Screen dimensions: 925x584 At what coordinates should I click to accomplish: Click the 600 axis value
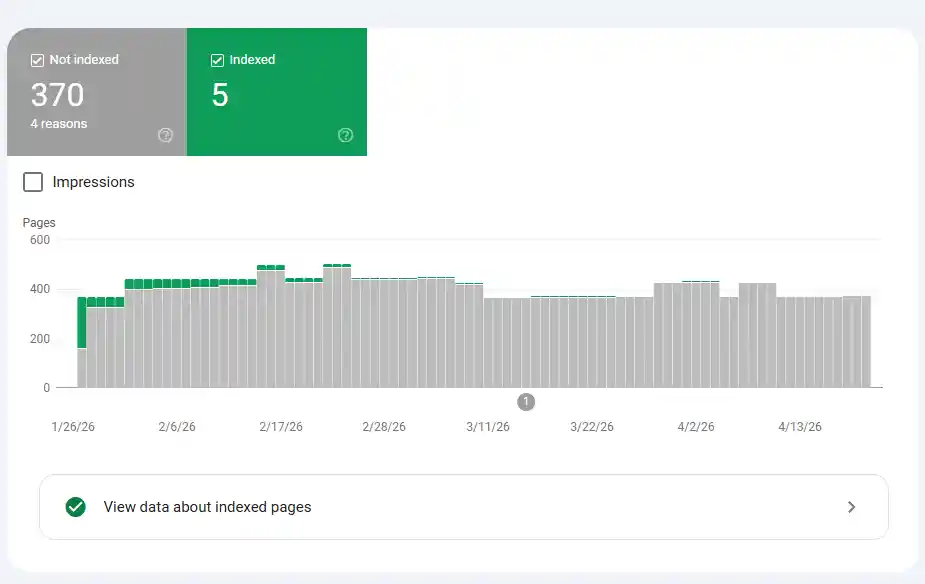(40, 240)
